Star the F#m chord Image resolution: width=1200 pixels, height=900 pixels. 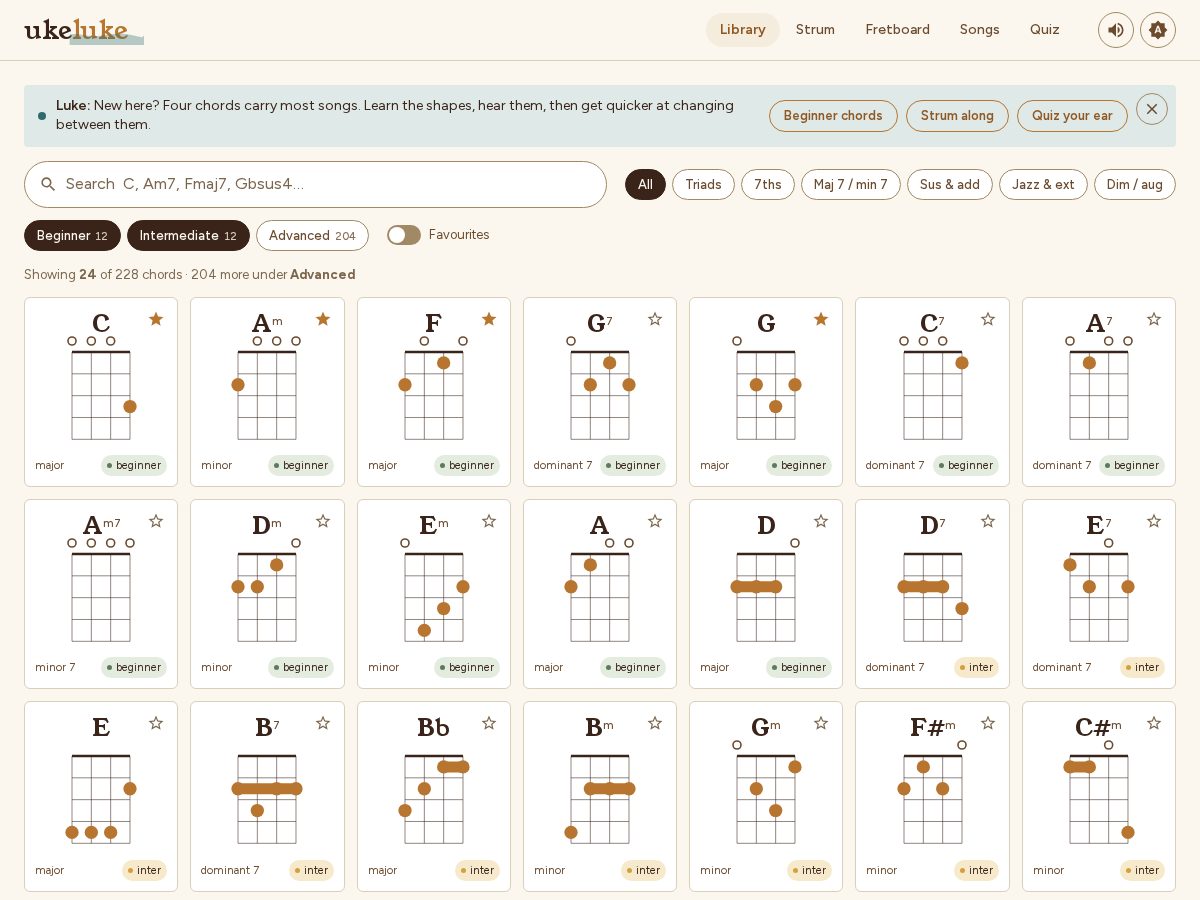click(x=988, y=723)
